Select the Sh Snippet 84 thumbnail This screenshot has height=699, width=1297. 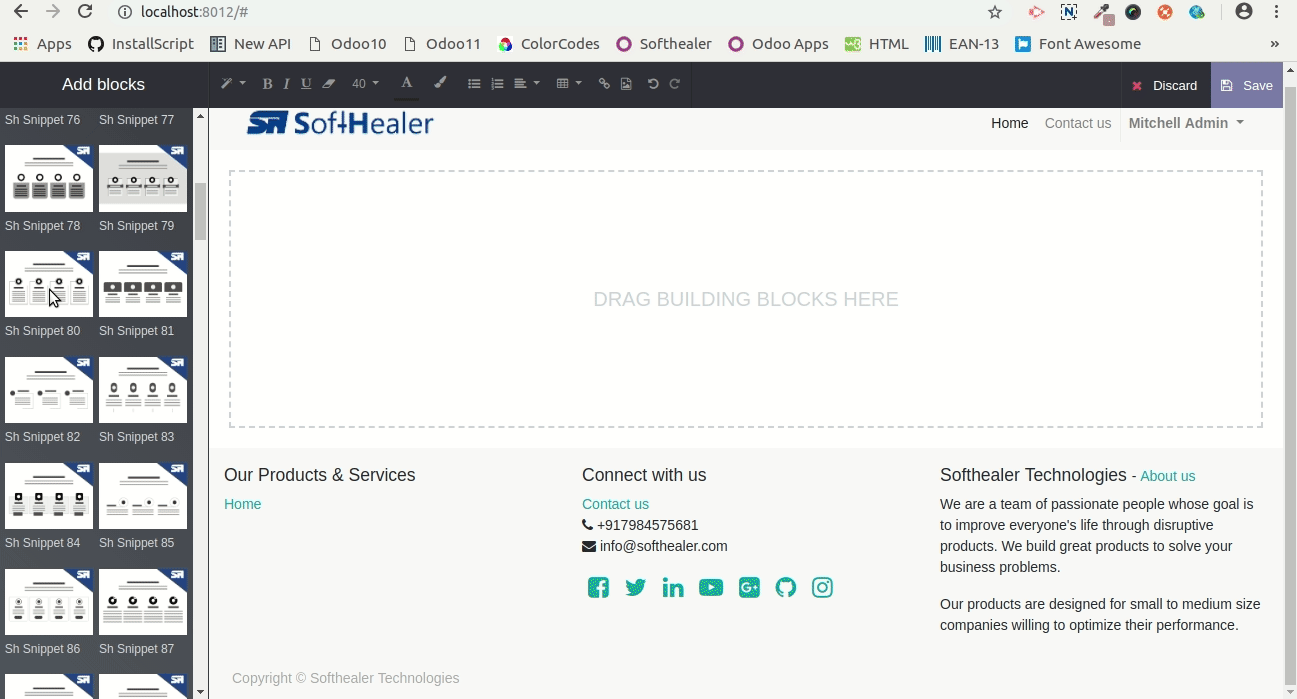coord(49,496)
